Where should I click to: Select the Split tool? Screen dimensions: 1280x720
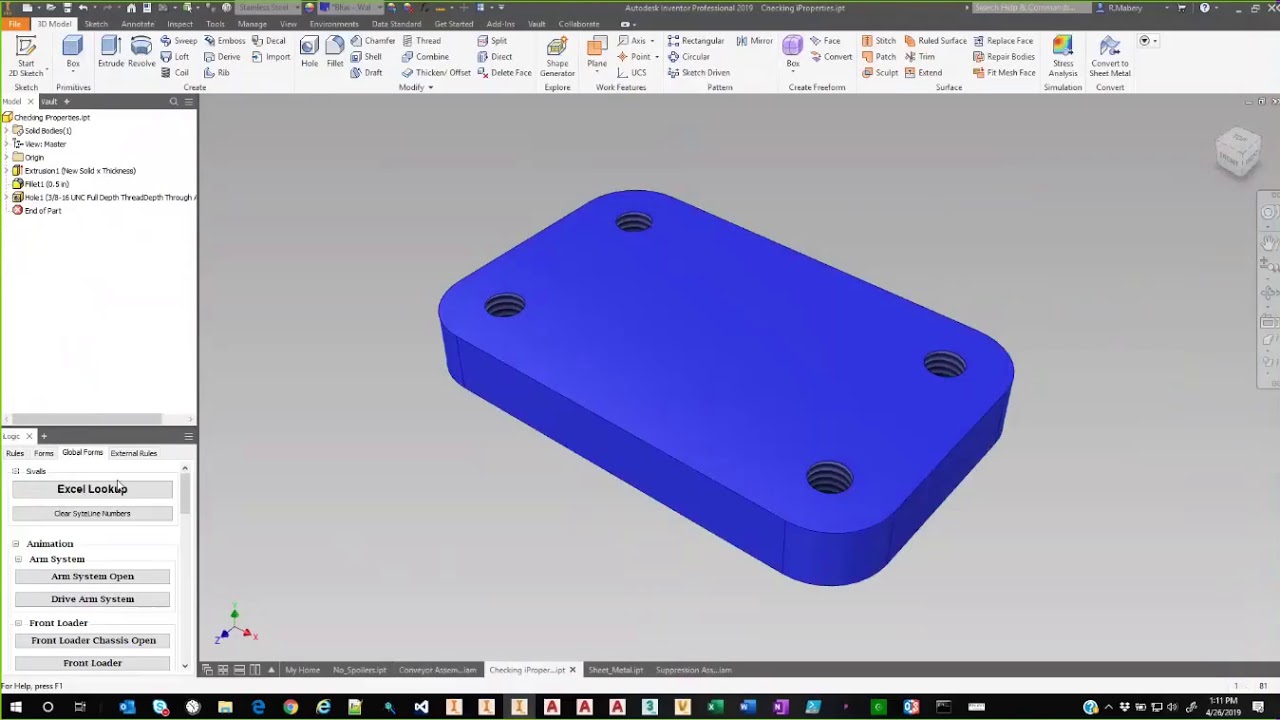point(491,41)
